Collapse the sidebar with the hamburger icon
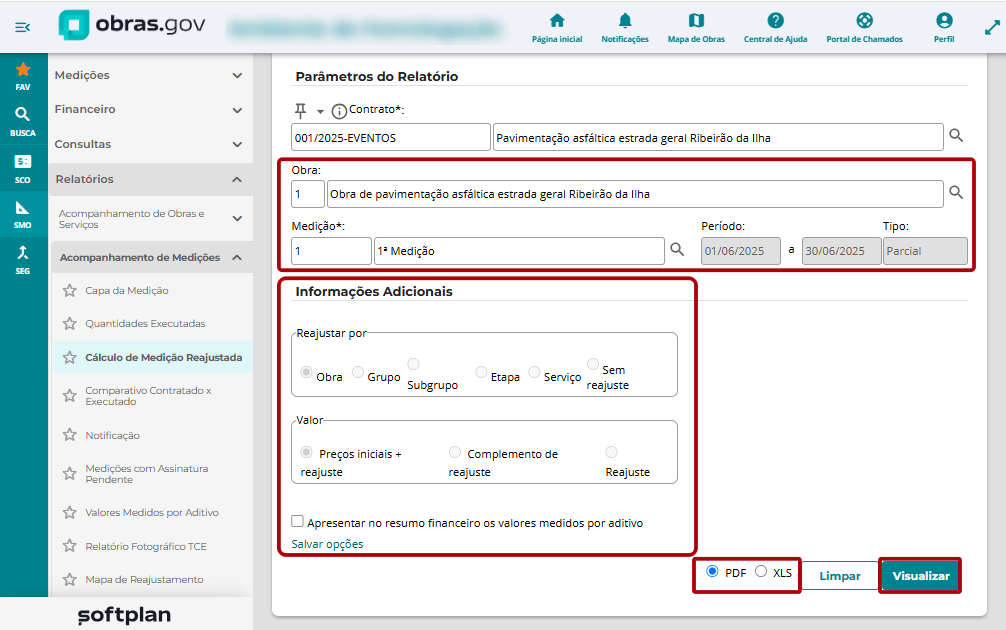 (x=22, y=27)
